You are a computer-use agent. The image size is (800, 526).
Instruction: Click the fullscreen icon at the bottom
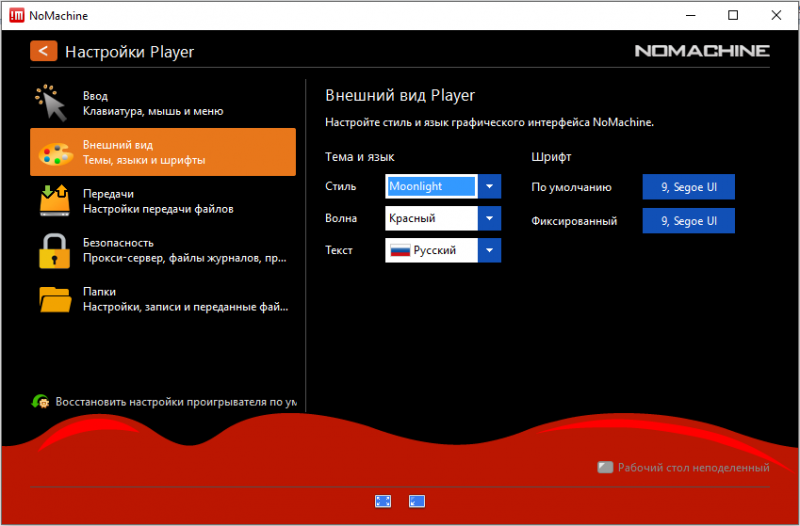(x=383, y=502)
